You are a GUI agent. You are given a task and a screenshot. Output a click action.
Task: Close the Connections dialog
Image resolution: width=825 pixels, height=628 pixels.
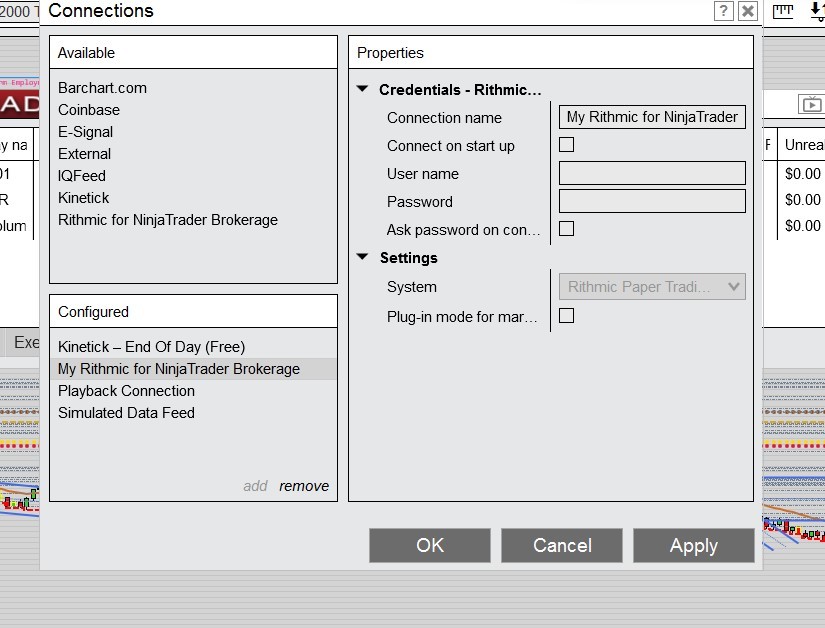tap(748, 11)
